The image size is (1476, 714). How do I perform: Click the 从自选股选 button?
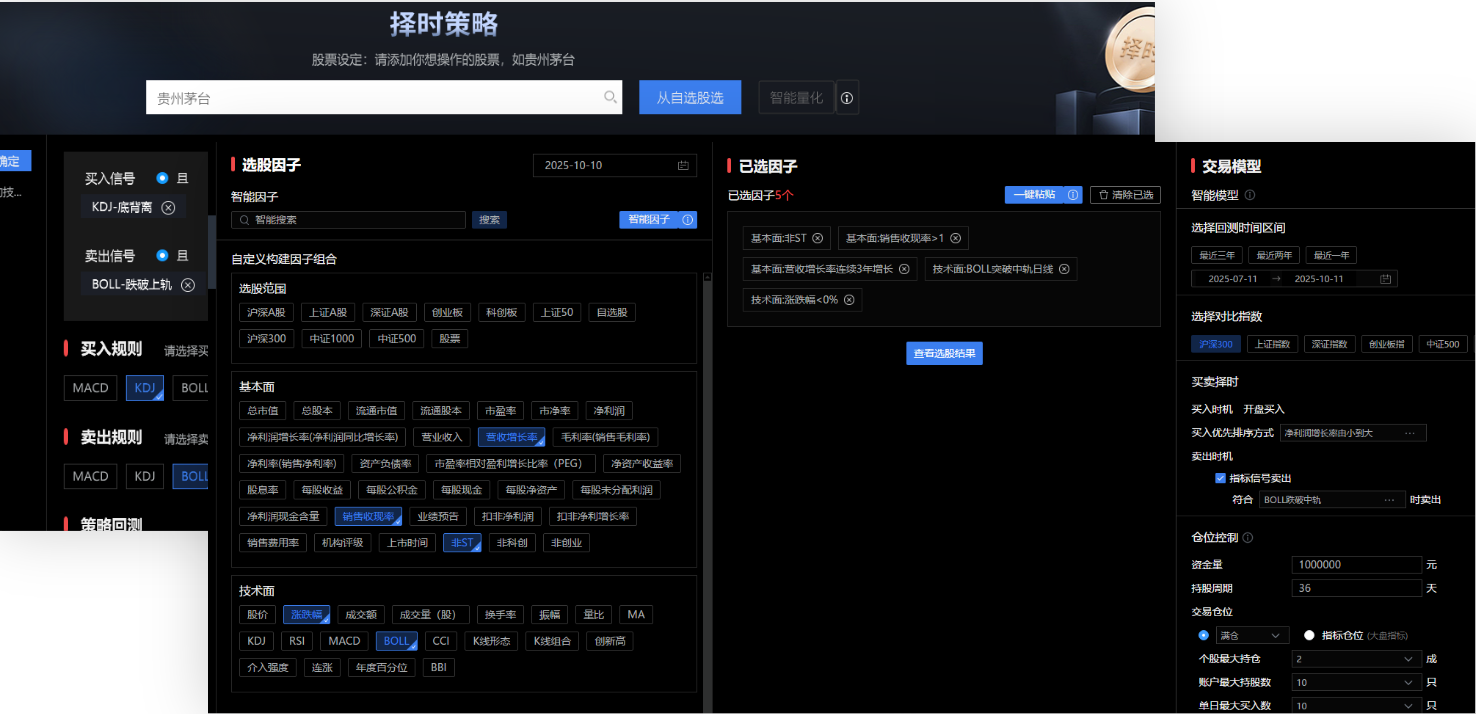click(690, 98)
